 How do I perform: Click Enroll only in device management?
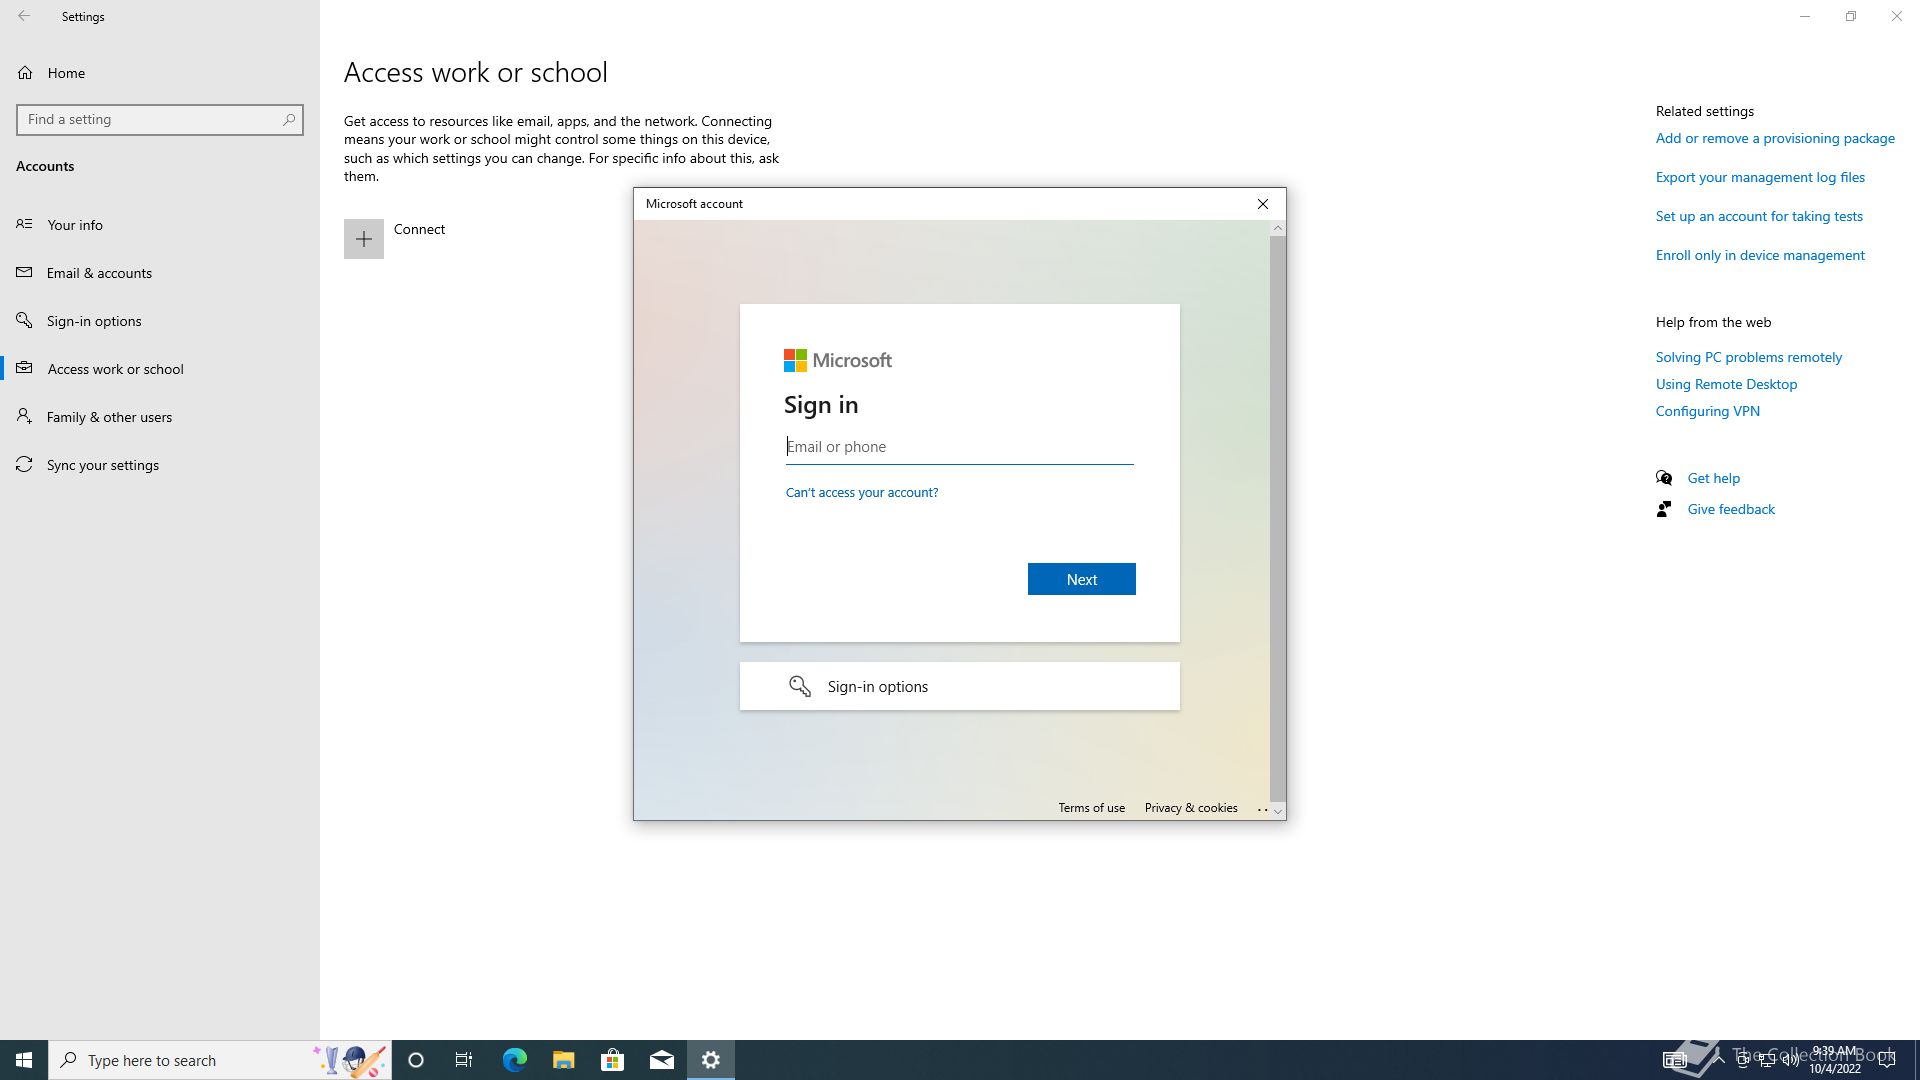(1760, 255)
